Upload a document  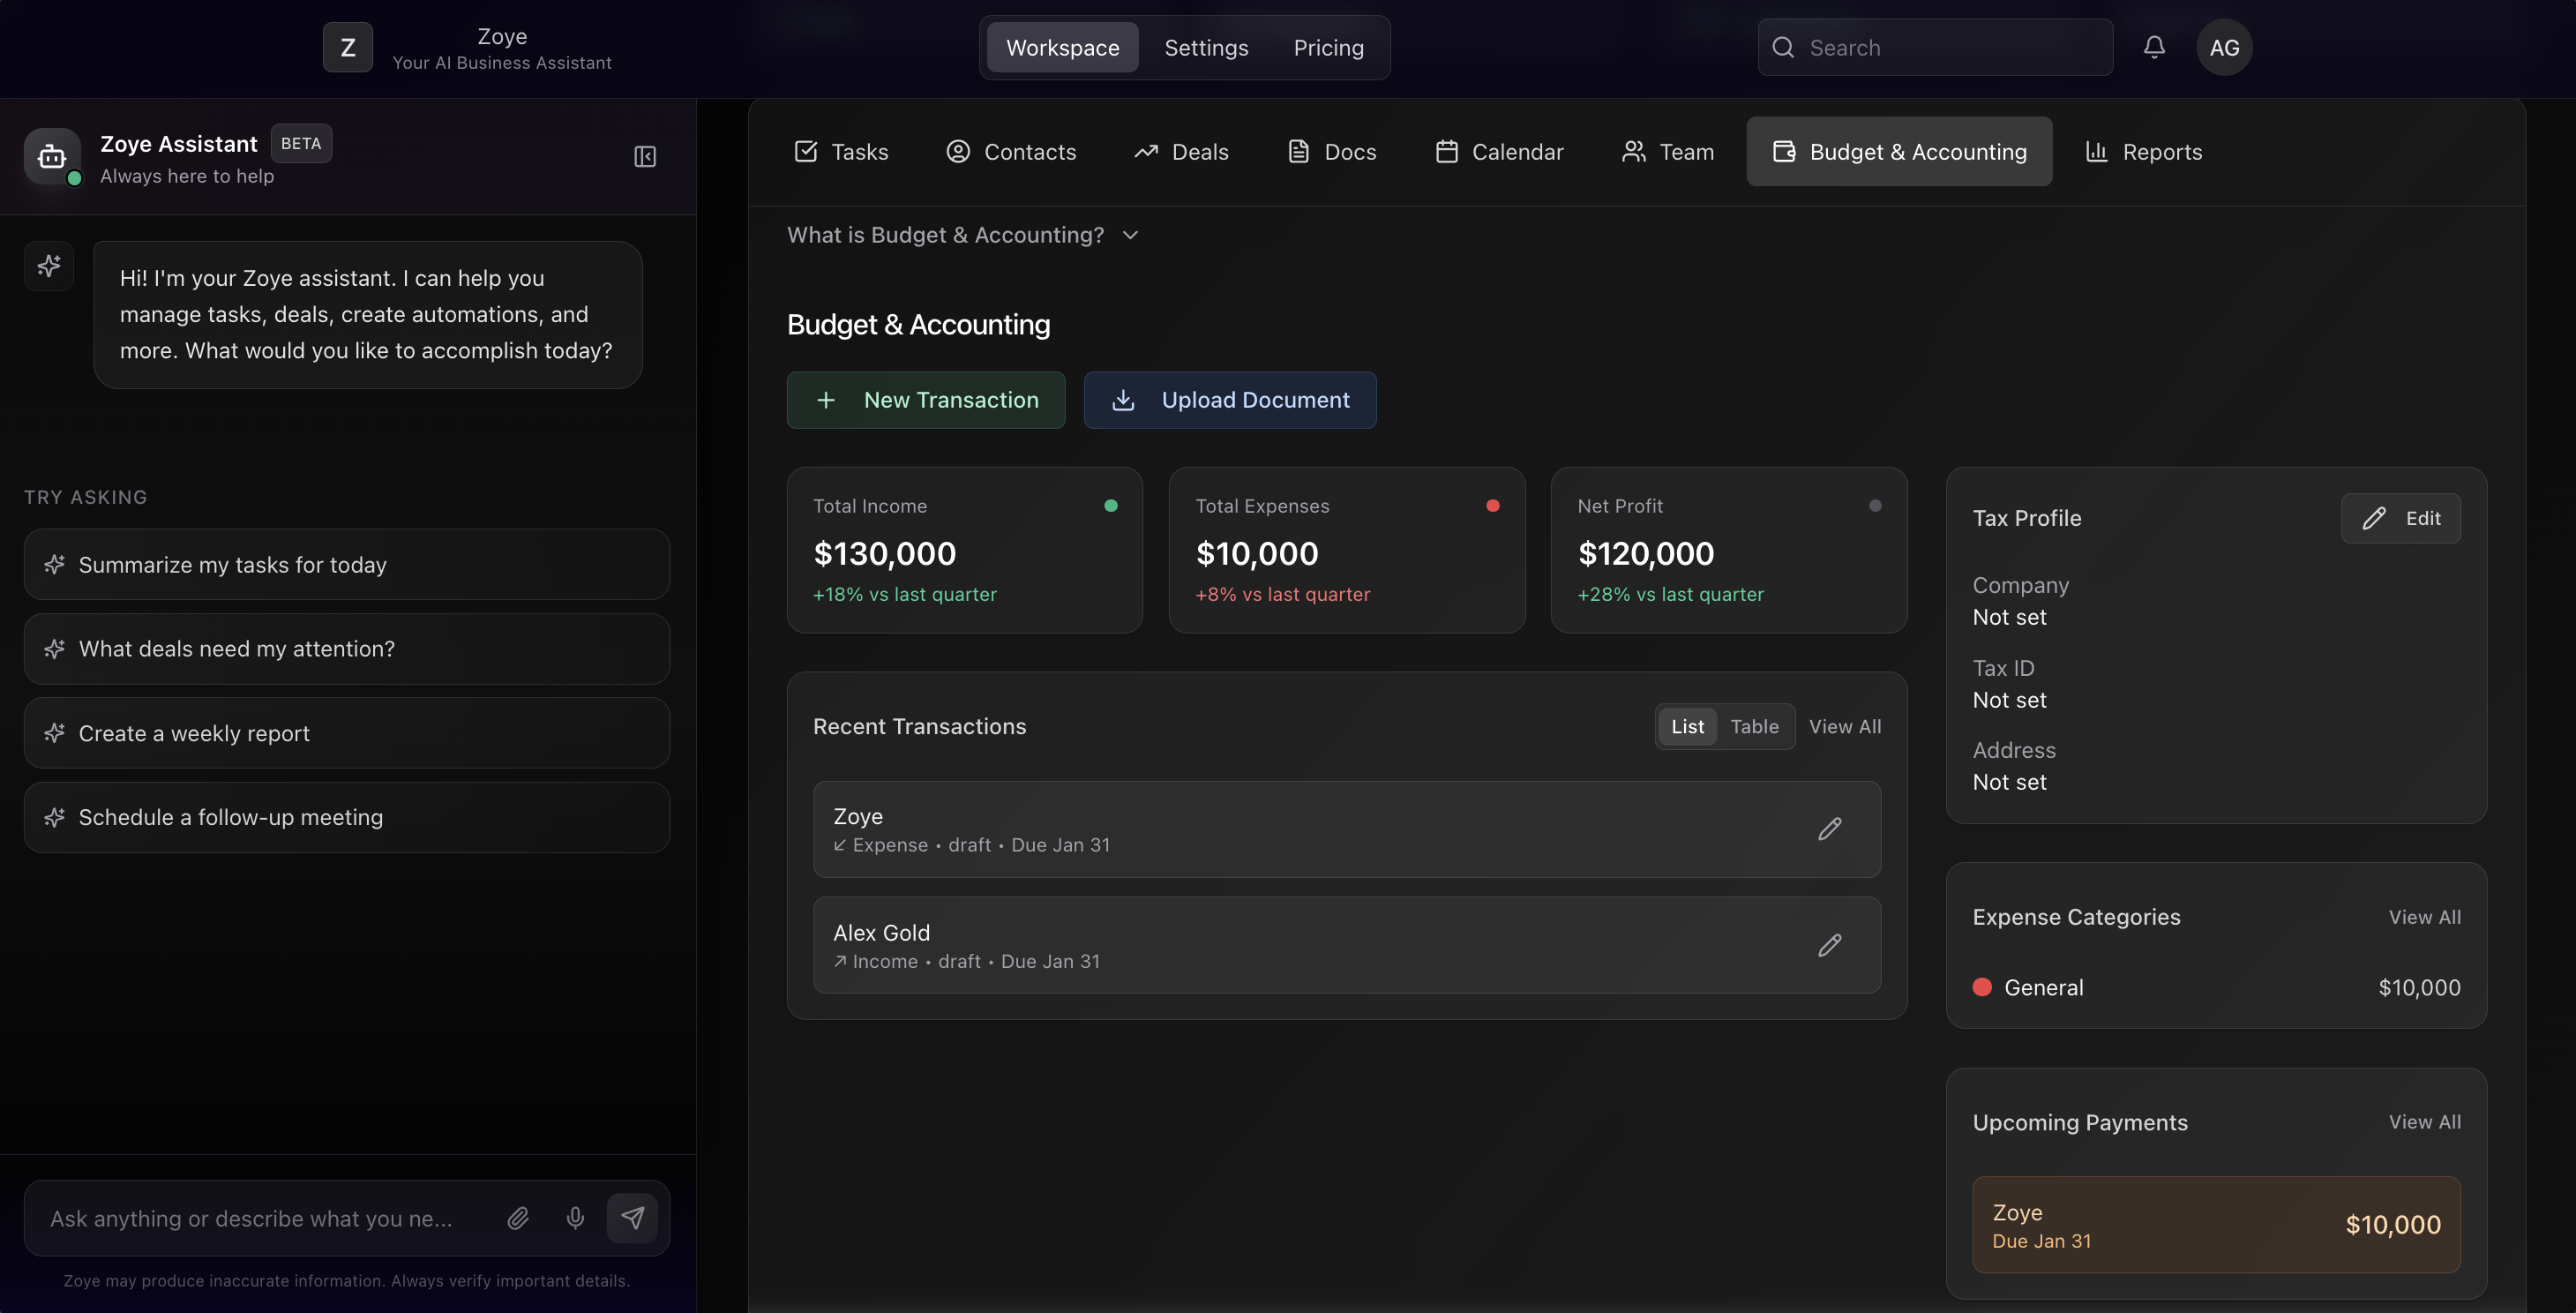point(1230,400)
